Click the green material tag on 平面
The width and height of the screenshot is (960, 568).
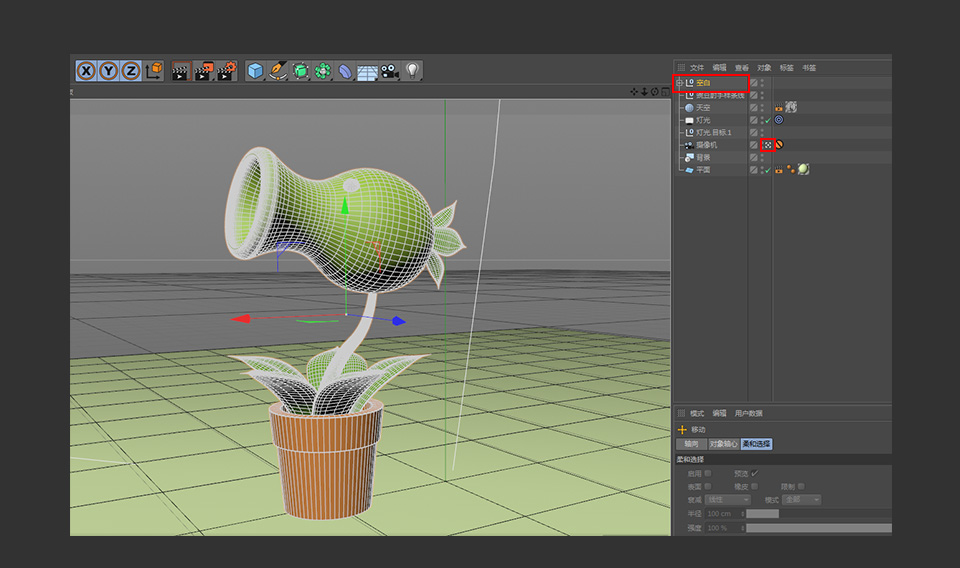(x=803, y=169)
